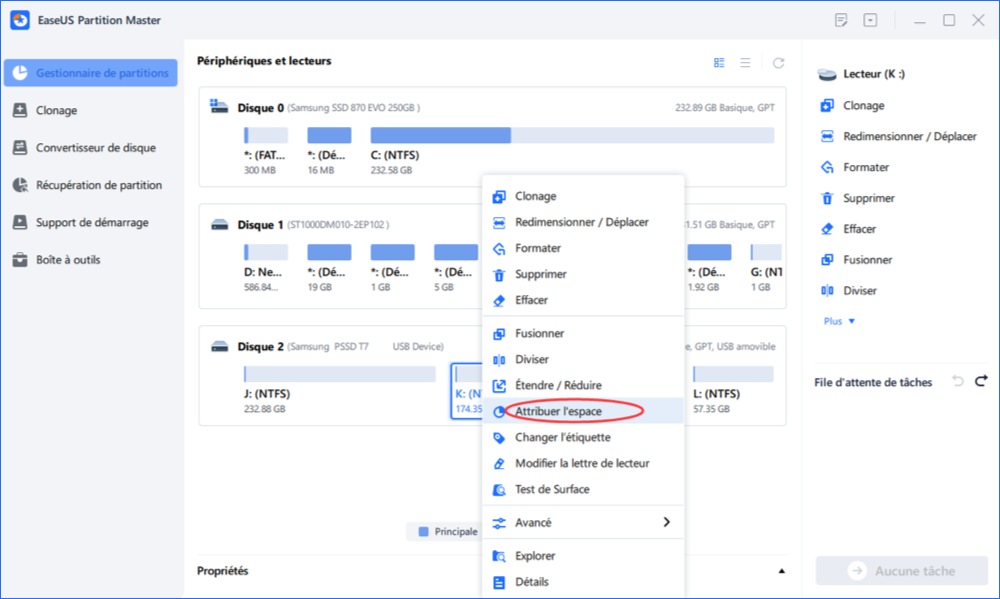Select the J: (NTFS) partition on Disque 2

click(x=339, y=375)
